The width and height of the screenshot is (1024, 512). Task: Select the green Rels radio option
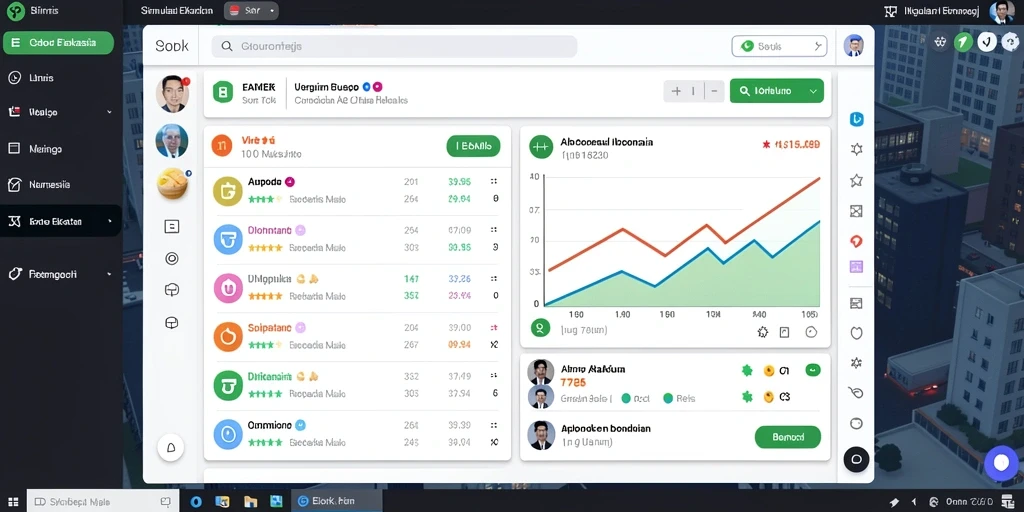668,398
